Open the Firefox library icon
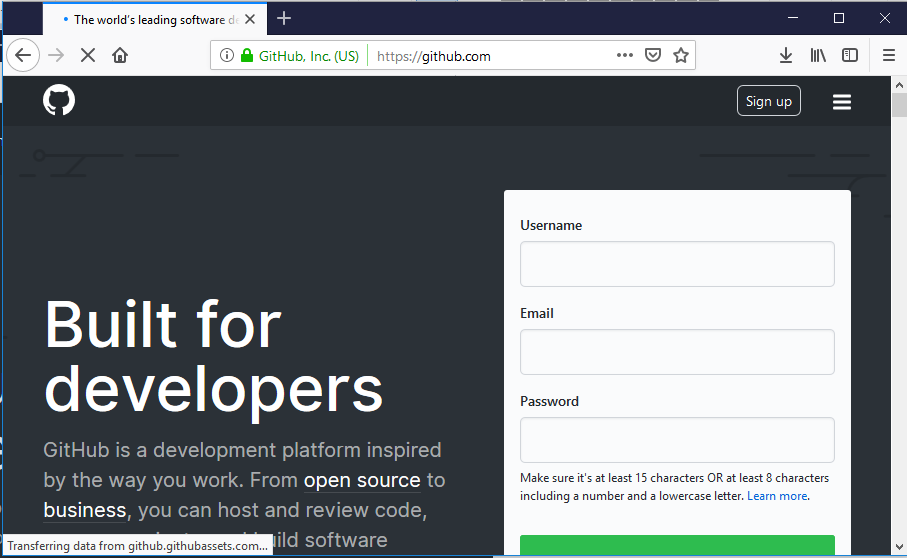Image resolution: width=907 pixels, height=558 pixels. 818,56
